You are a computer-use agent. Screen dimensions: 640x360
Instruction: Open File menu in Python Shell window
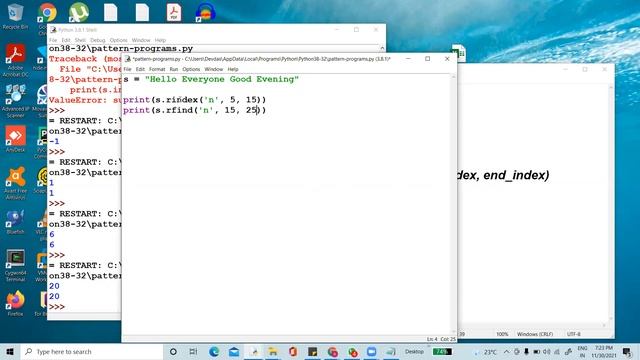click(x=53, y=40)
